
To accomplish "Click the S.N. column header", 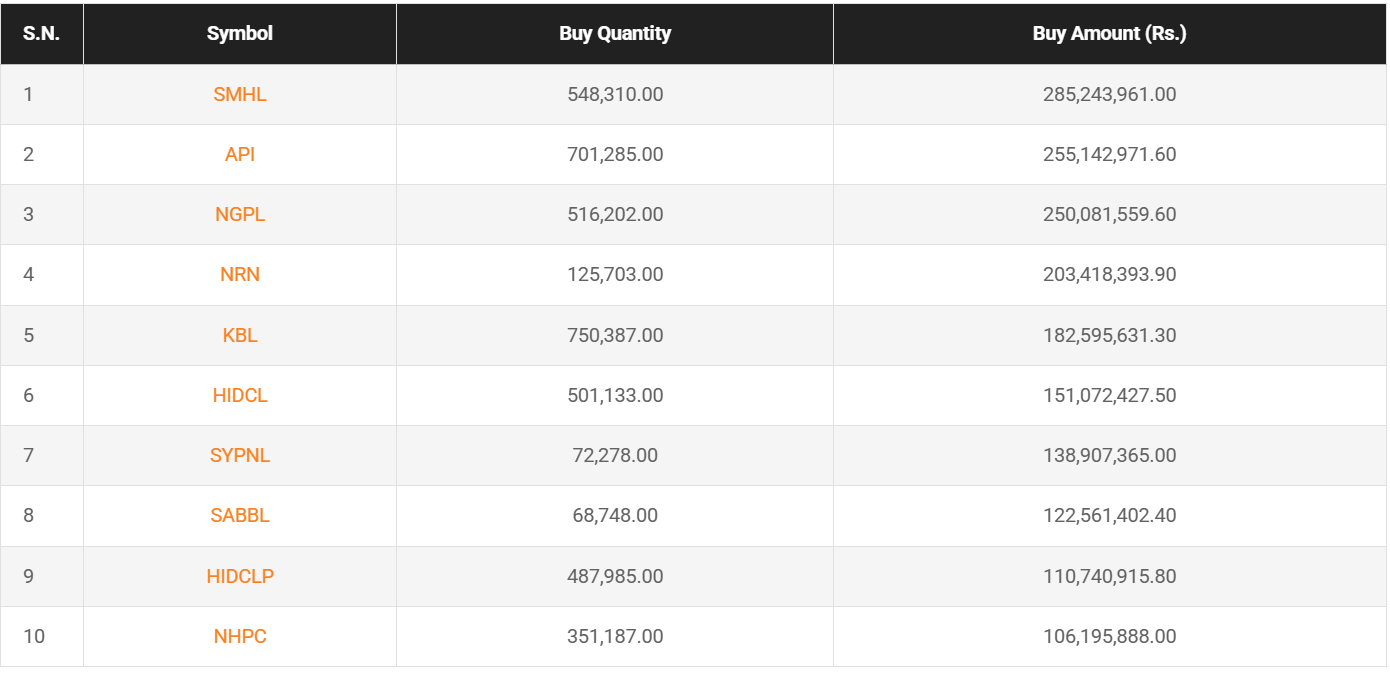I will point(41,34).
